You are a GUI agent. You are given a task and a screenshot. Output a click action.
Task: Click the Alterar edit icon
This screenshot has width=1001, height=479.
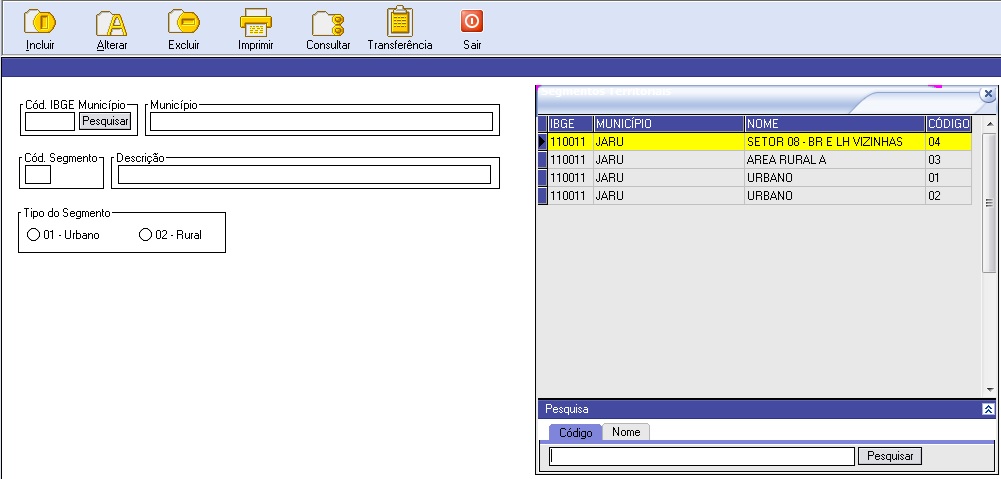coord(111,22)
